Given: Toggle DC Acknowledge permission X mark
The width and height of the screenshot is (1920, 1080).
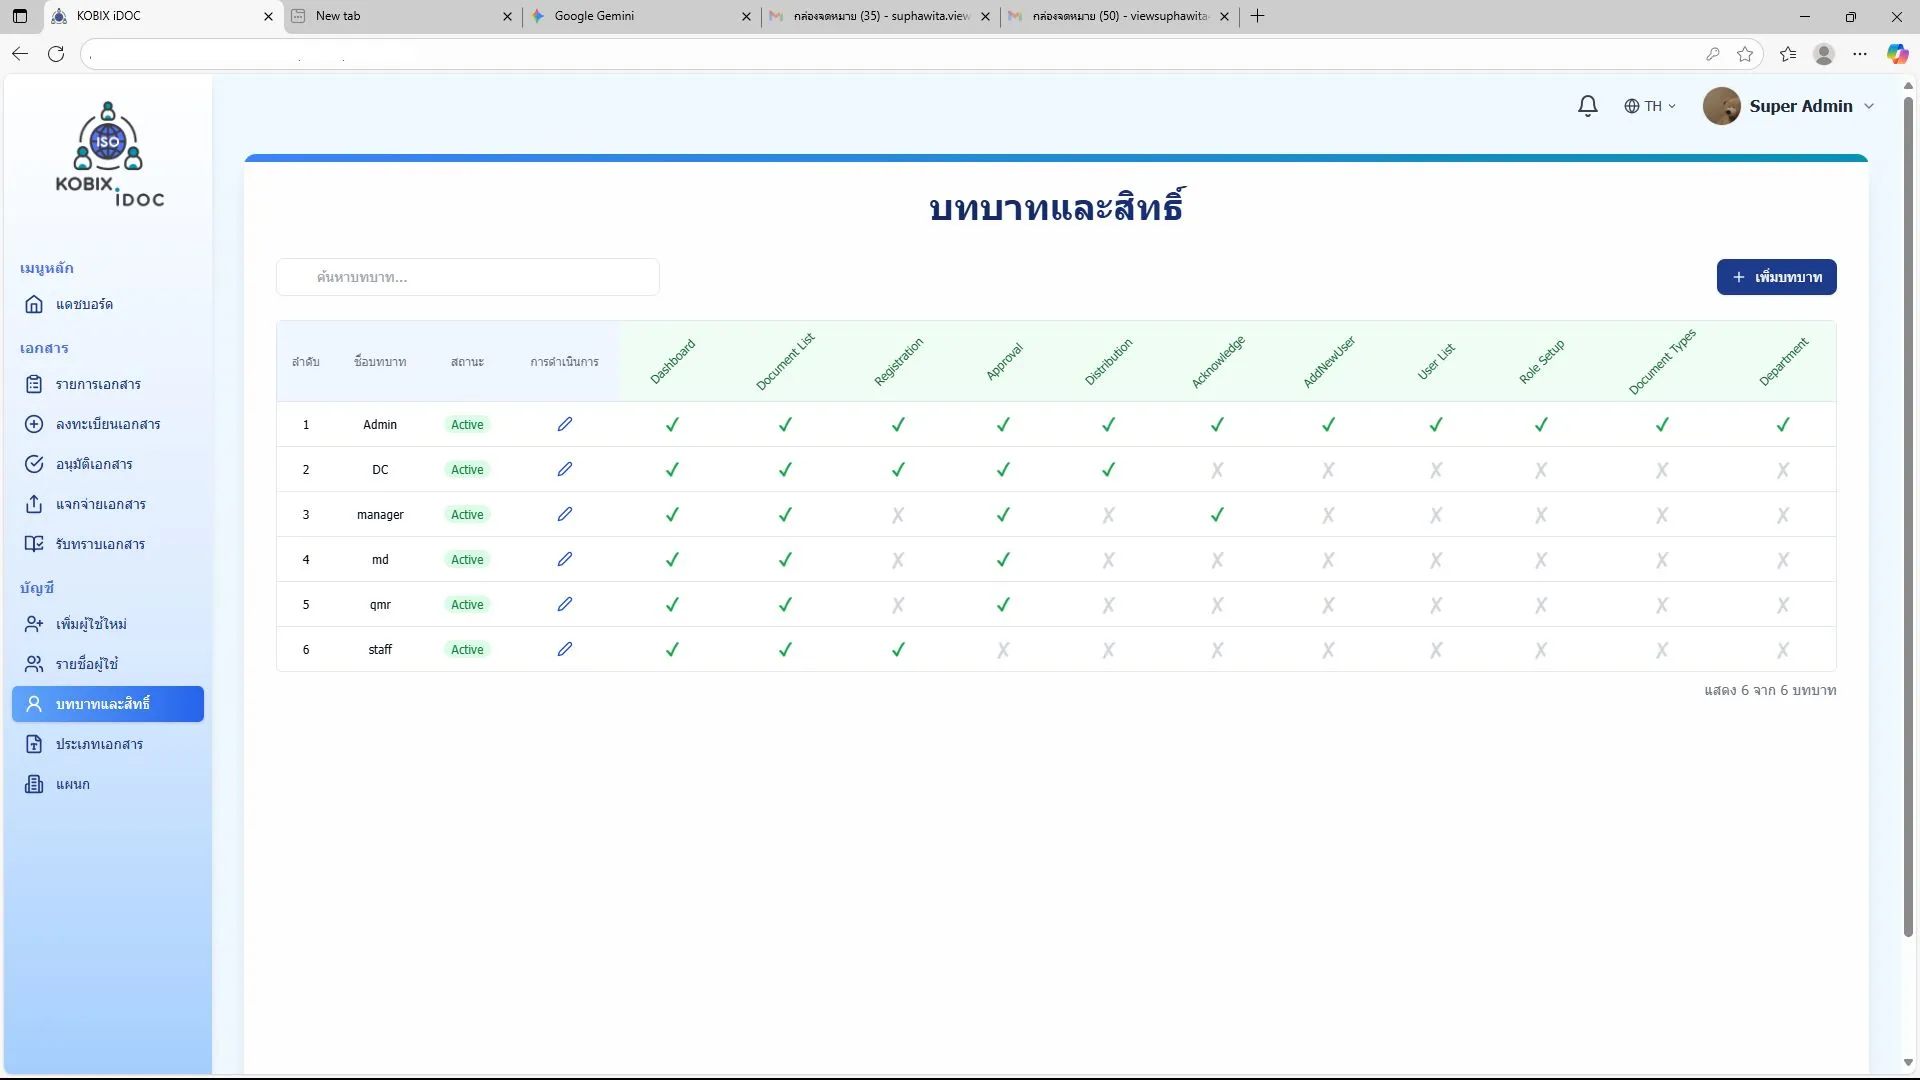Looking at the screenshot, I should pos(1217,470).
